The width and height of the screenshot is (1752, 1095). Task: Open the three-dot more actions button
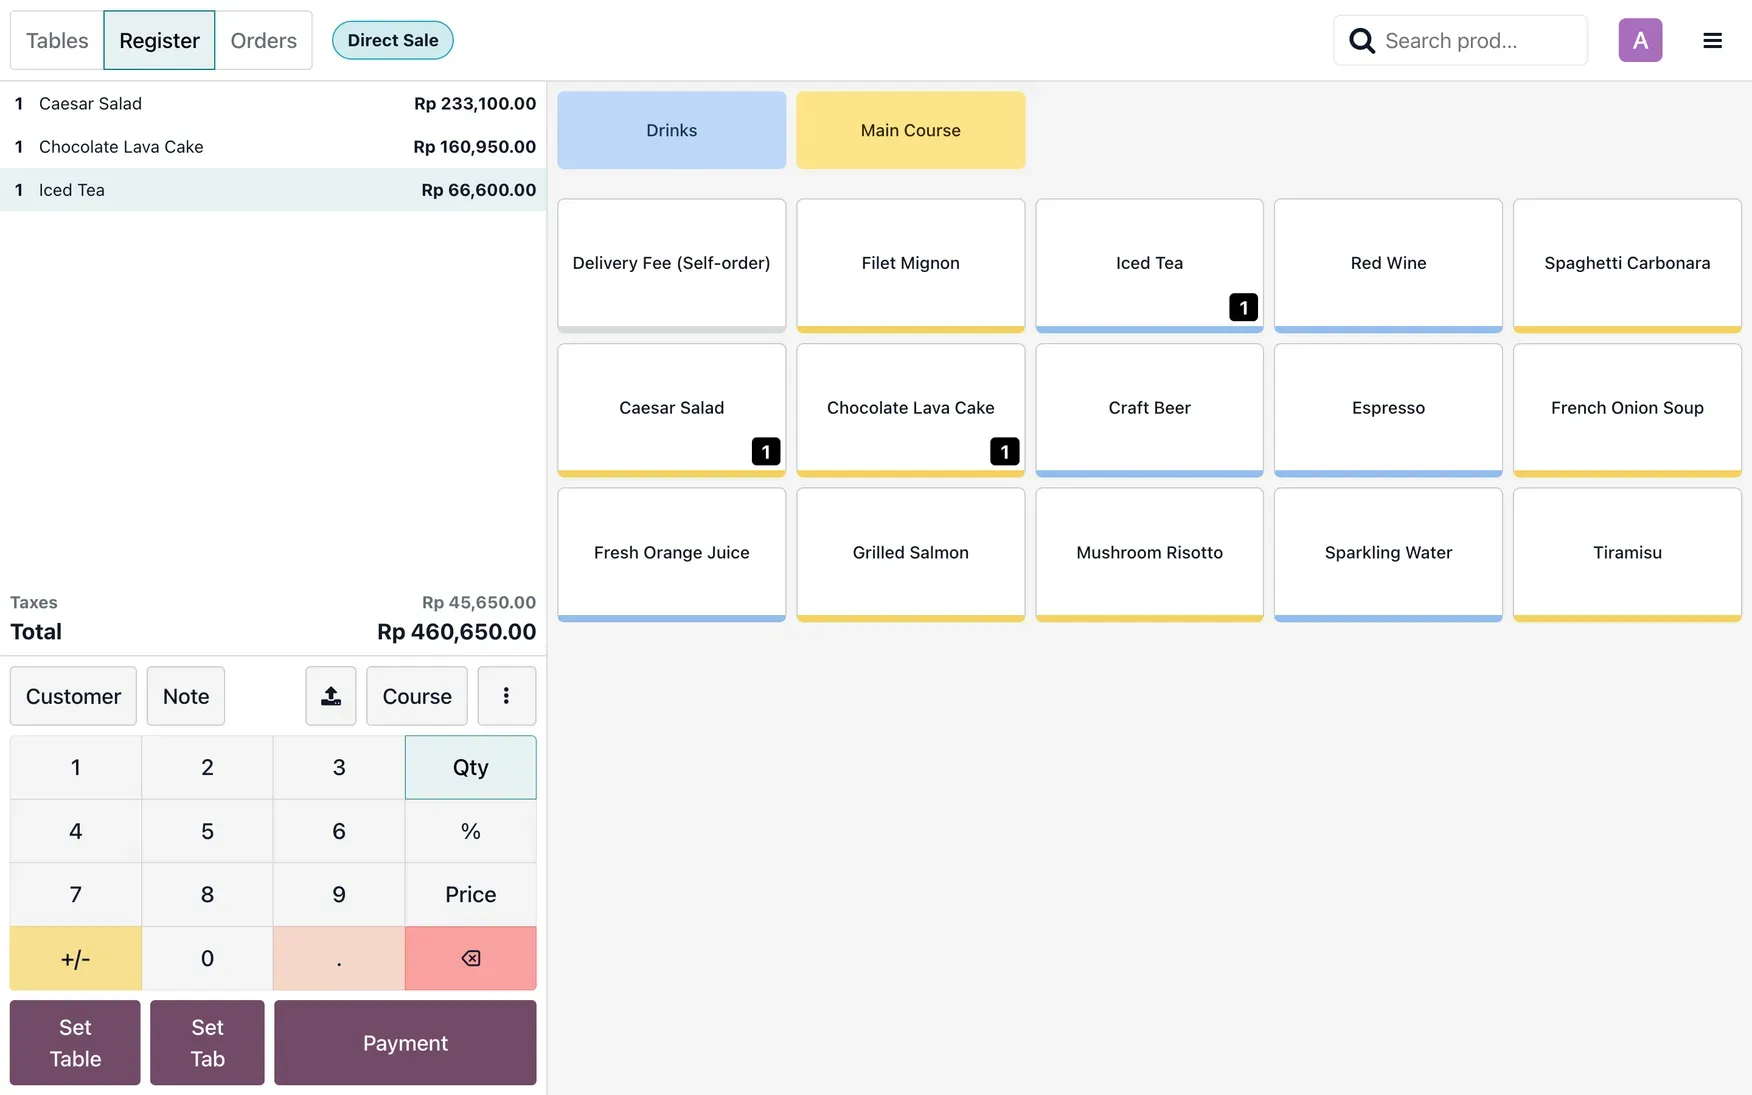[506, 696]
